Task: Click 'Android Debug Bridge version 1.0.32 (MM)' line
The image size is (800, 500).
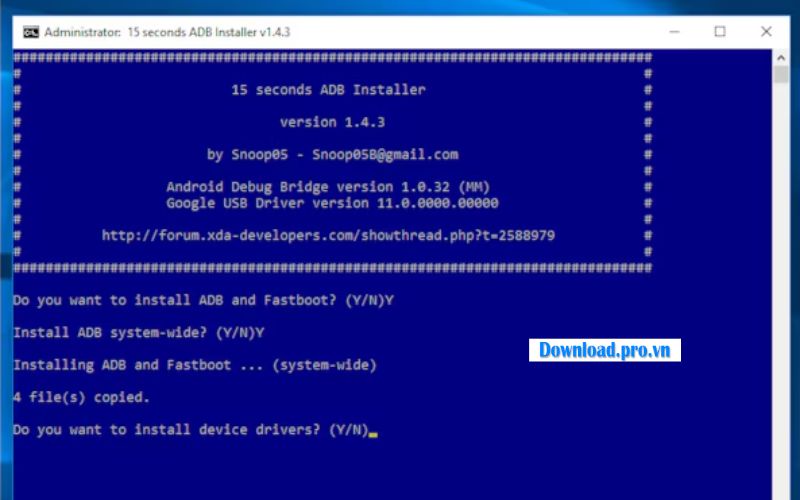Action: click(x=328, y=187)
